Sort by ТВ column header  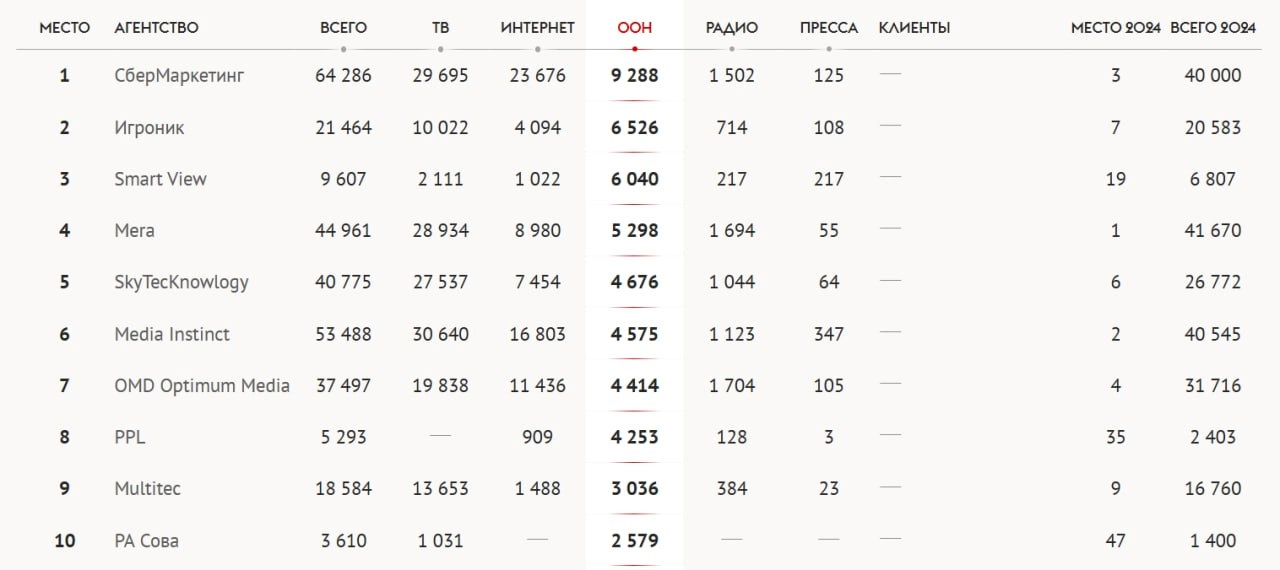click(x=440, y=28)
